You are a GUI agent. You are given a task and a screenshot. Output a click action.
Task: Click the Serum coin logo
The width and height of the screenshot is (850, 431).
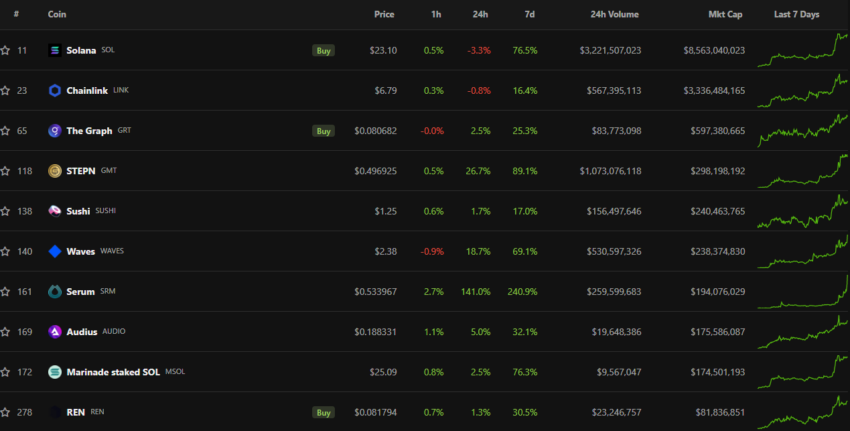coord(55,292)
